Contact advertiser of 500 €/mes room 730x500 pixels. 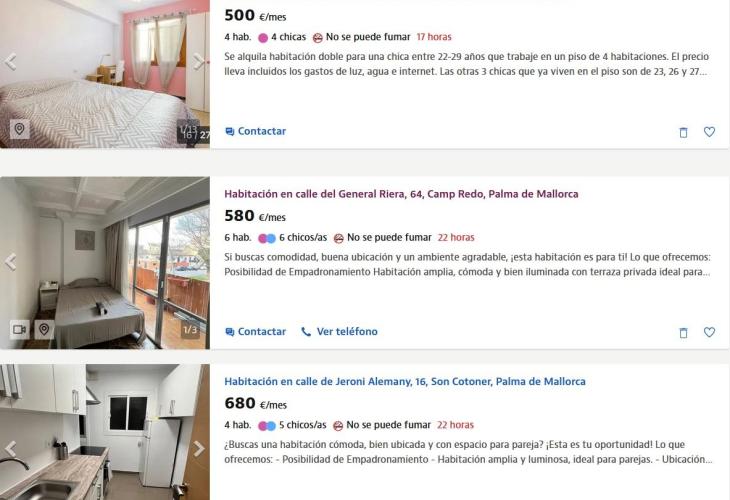pyautogui.click(x=255, y=131)
